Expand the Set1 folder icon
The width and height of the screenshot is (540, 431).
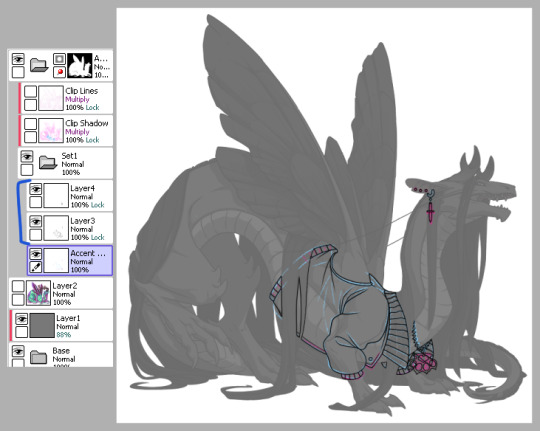[48, 162]
